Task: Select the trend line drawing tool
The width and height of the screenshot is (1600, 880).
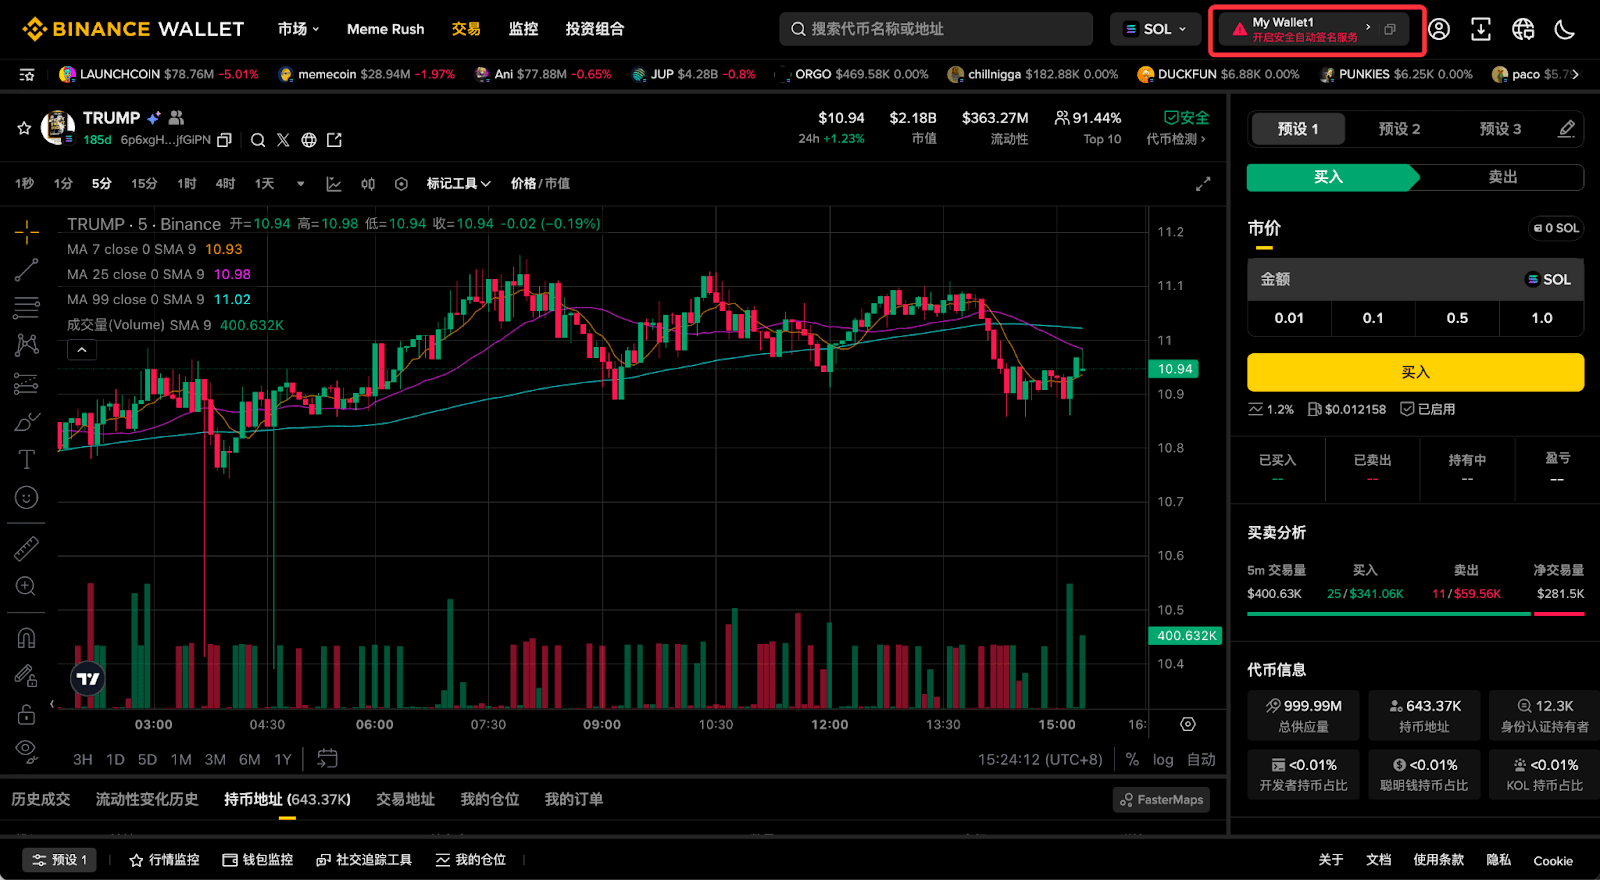Action: [x=27, y=269]
